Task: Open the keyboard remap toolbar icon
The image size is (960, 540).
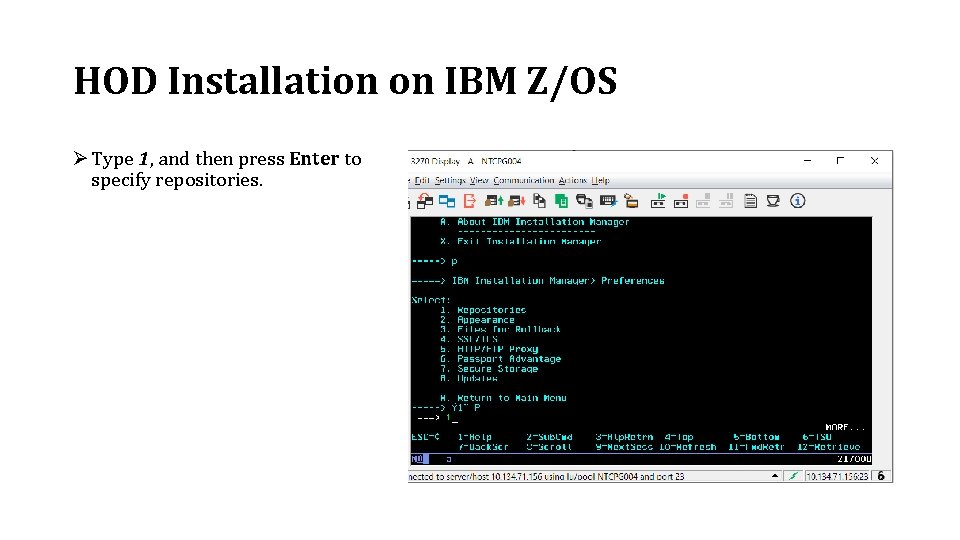Action: click(x=608, y=201)
